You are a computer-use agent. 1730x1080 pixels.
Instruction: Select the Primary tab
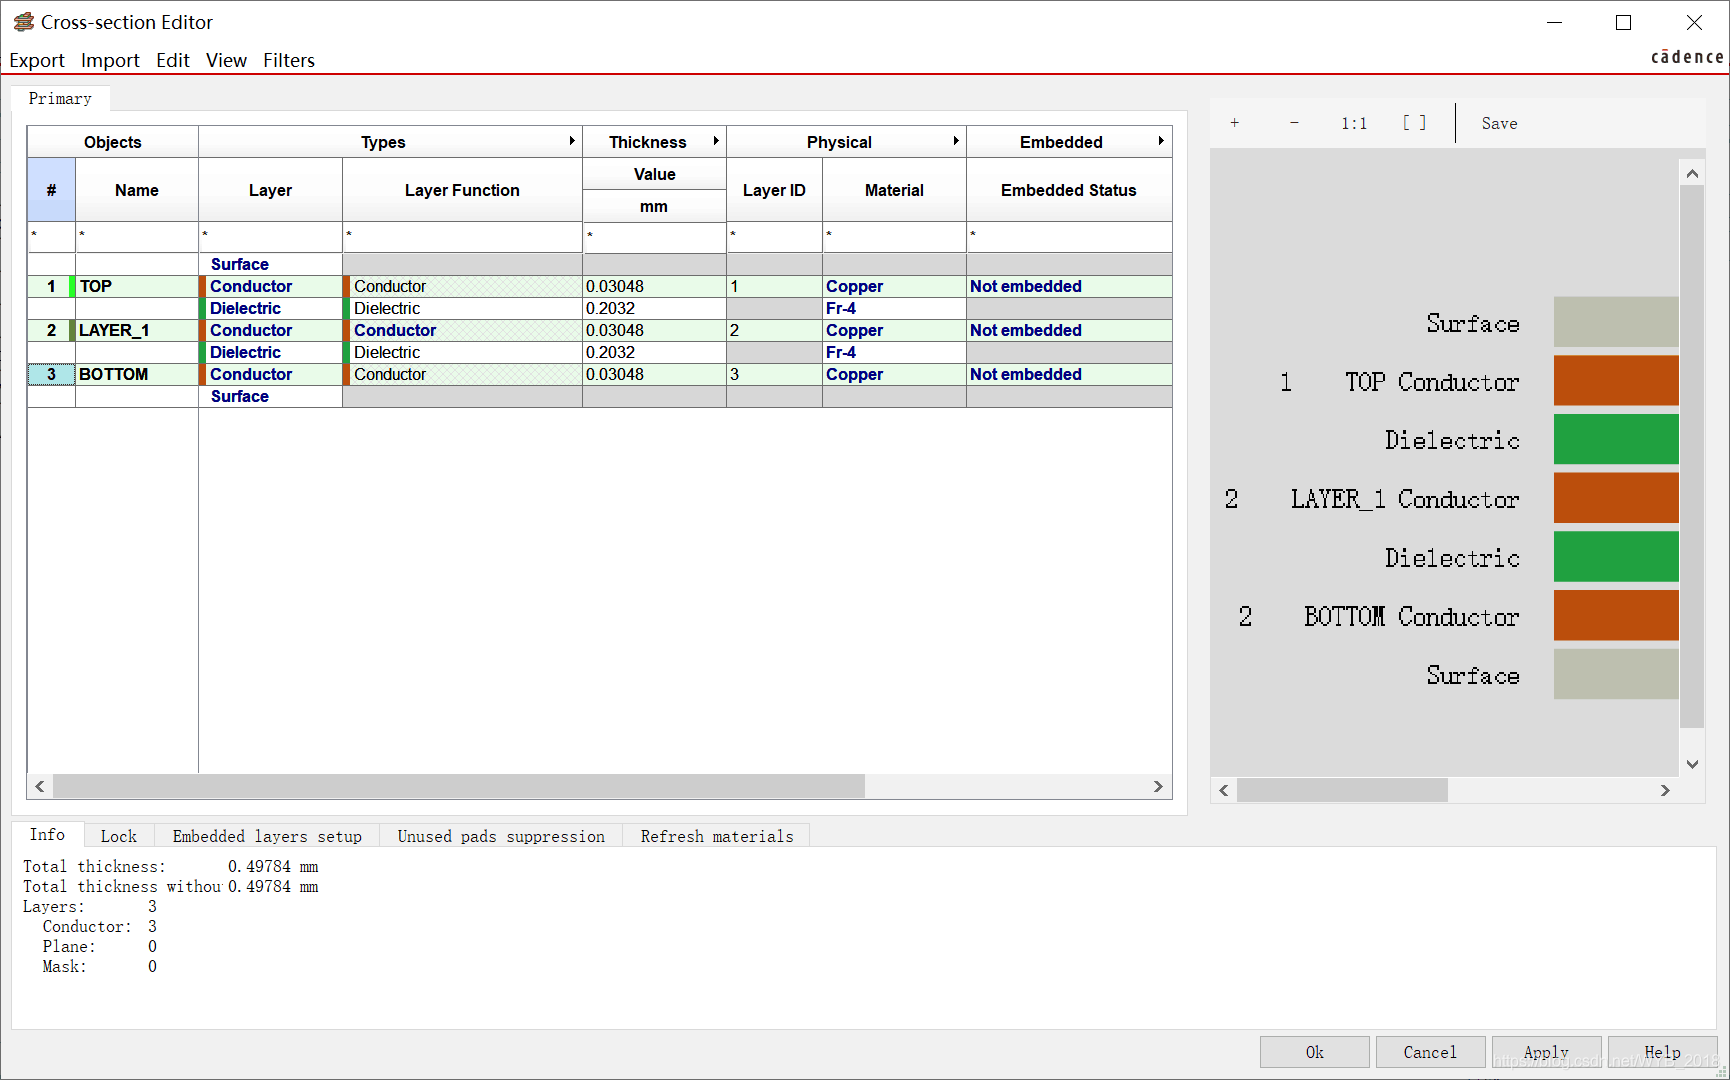(x=60, y=98)
